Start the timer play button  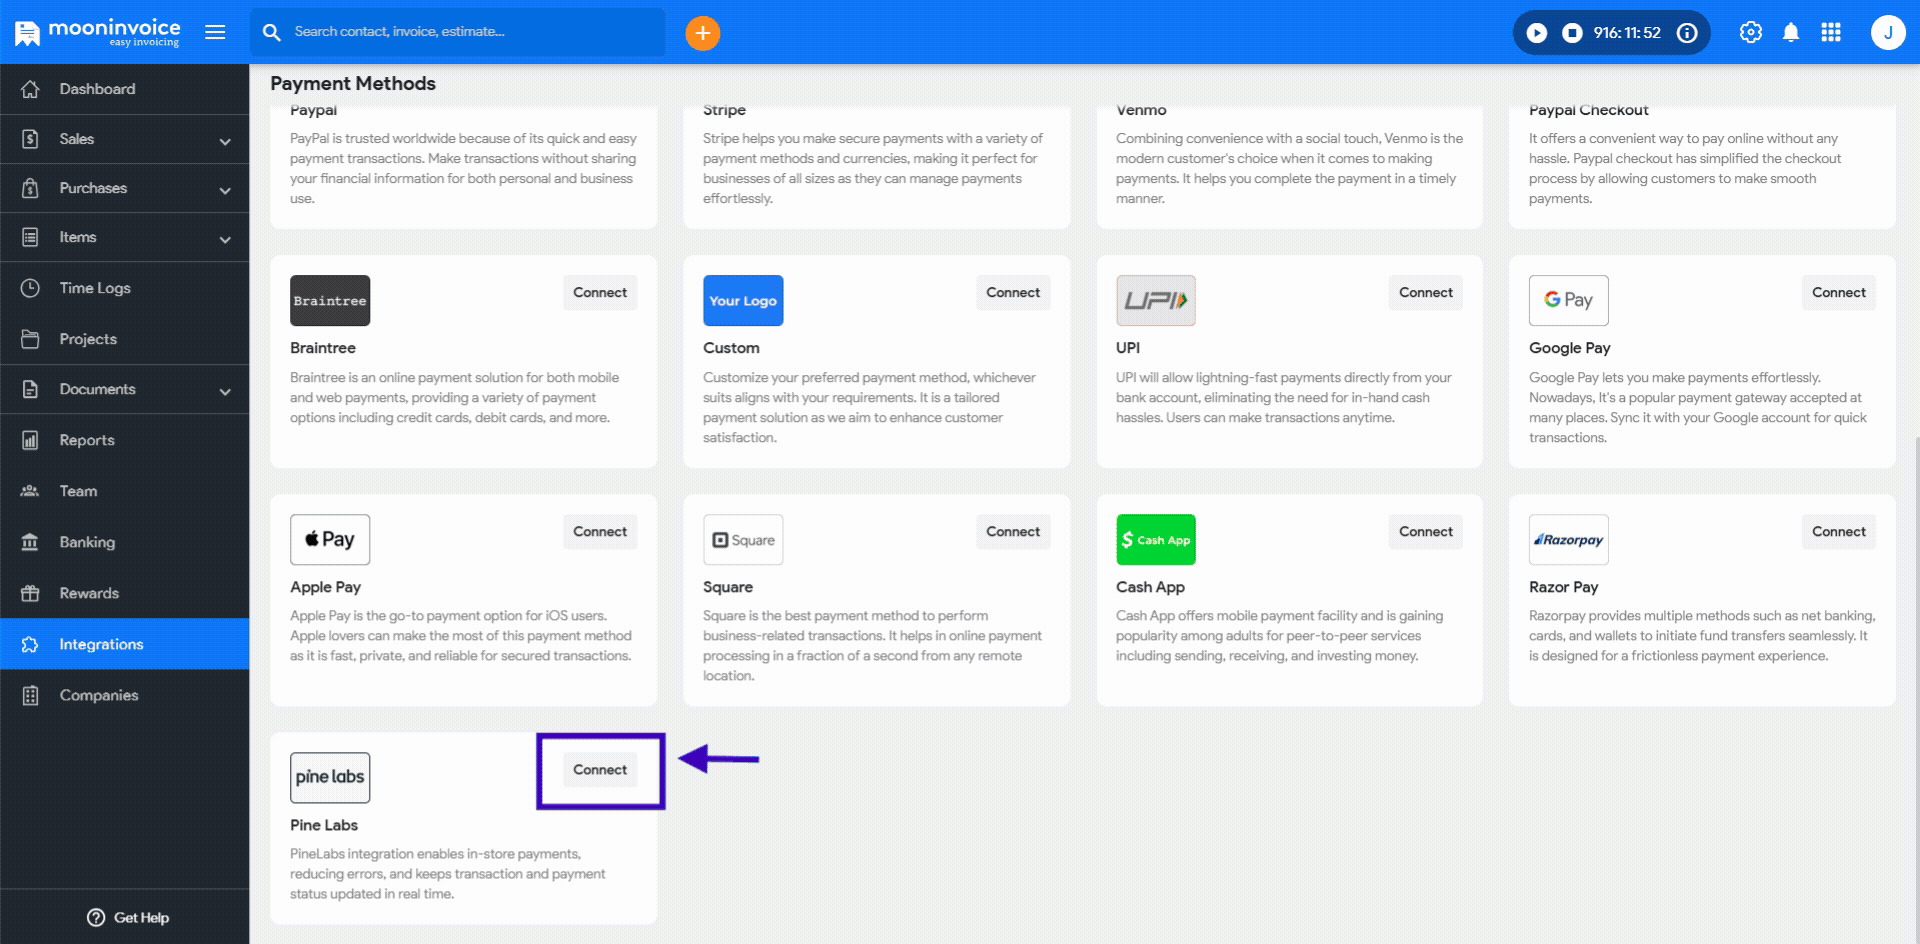[x=1537, y=33]
